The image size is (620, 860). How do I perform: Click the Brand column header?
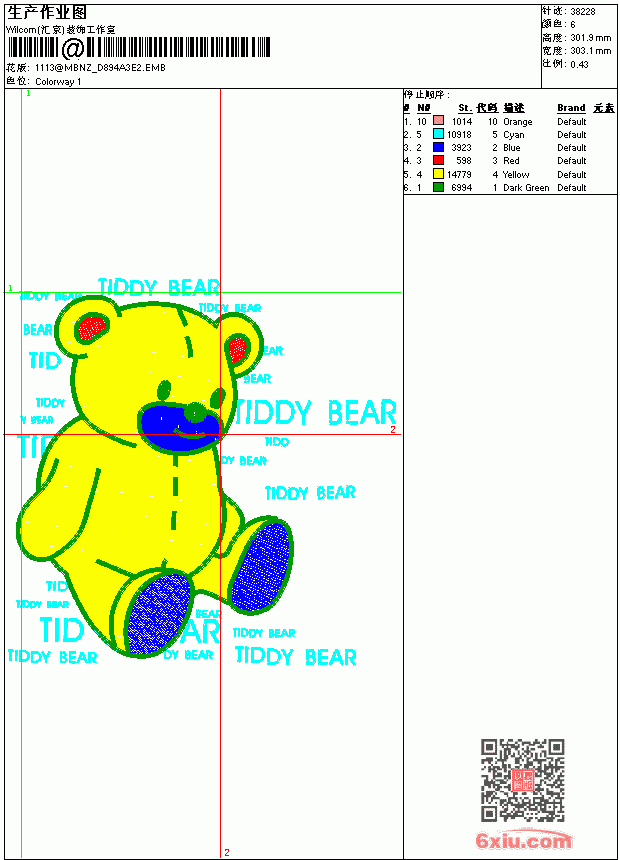click(571, 108)
